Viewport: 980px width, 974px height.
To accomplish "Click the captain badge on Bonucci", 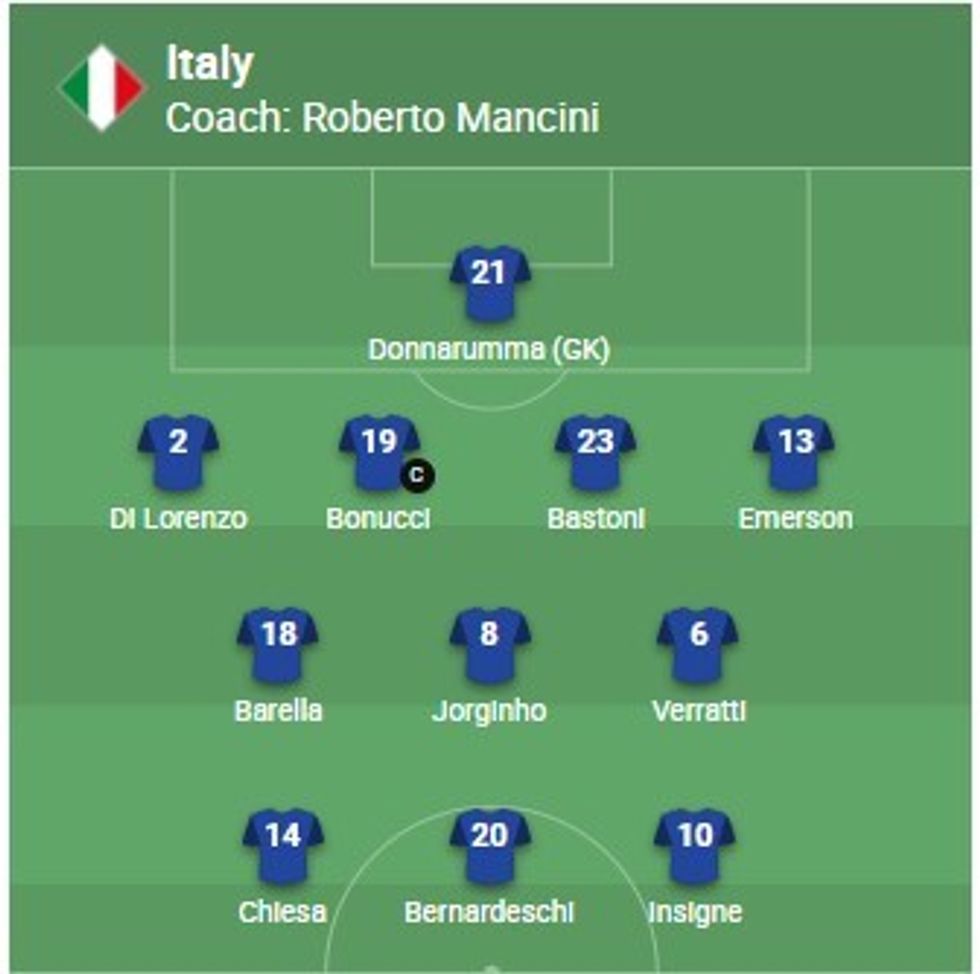I will click(417, 475).
